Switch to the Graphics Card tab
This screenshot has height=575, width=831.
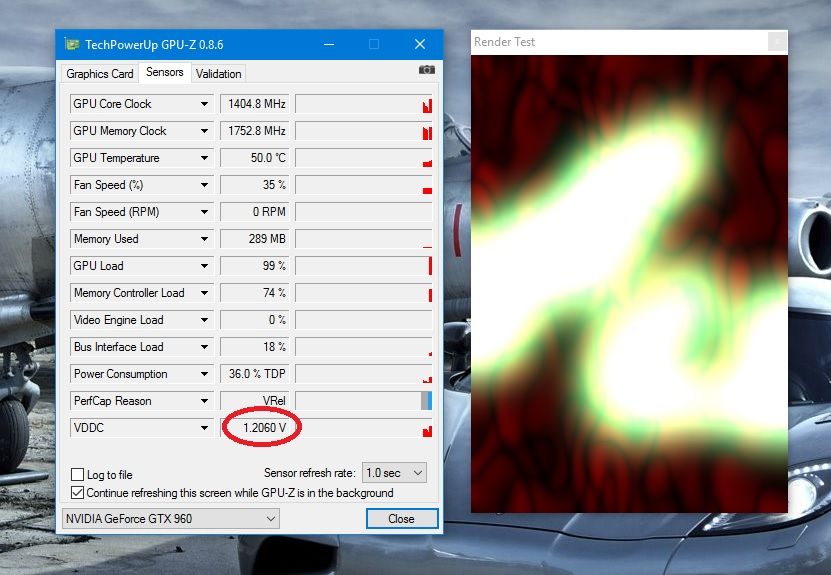[100, 74]
